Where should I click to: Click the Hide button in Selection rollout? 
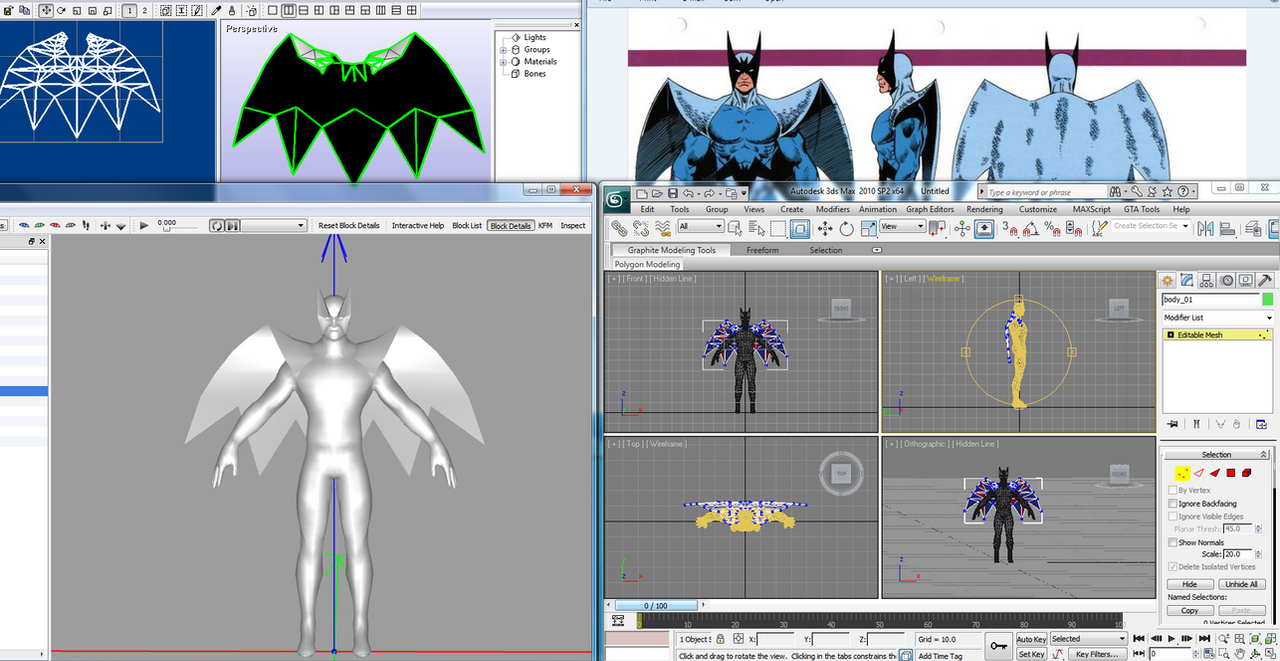[1189, 584]
